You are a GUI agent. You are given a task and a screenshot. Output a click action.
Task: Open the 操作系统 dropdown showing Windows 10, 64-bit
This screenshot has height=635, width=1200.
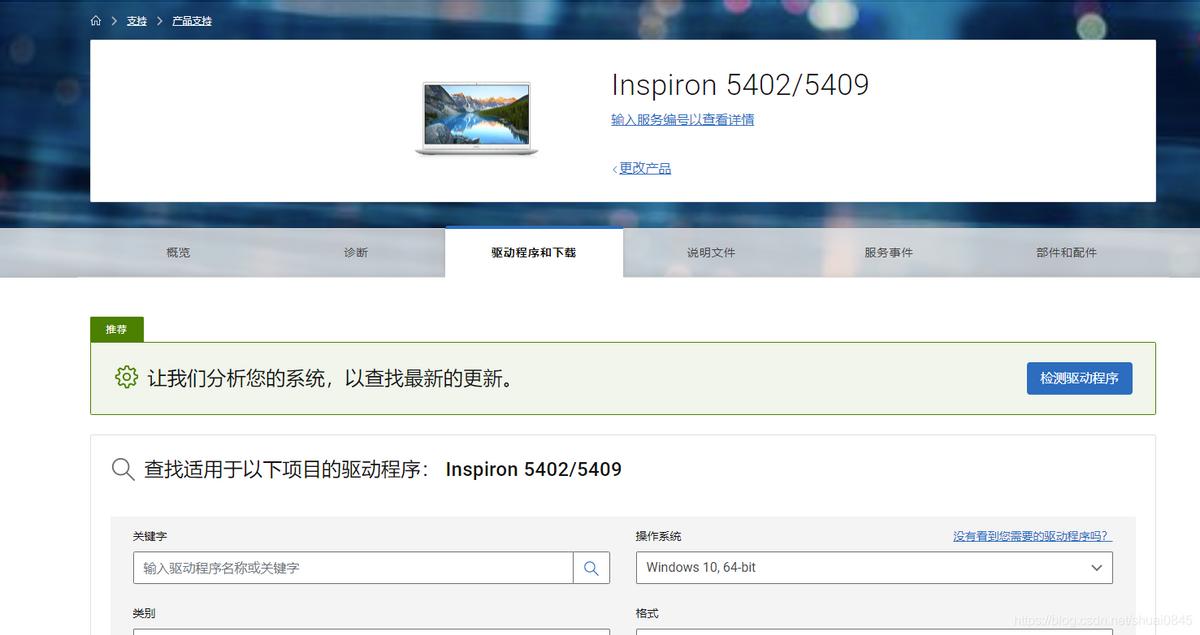[873, 567]
